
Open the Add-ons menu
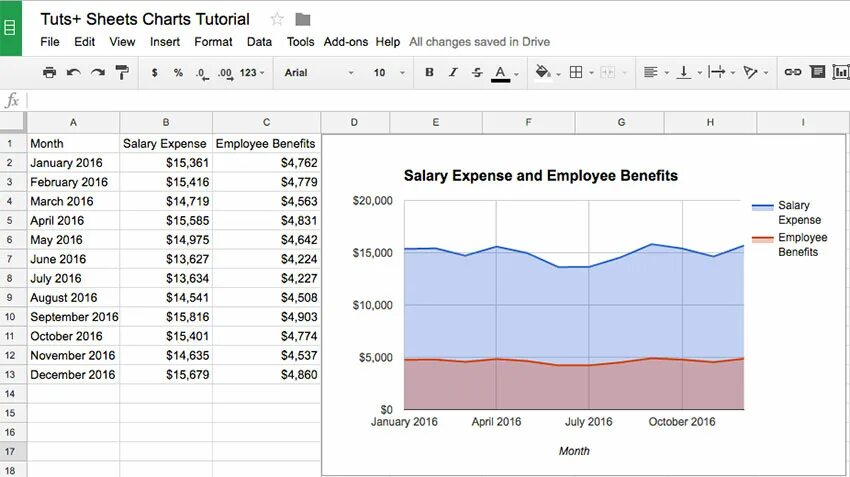[346, 42]
